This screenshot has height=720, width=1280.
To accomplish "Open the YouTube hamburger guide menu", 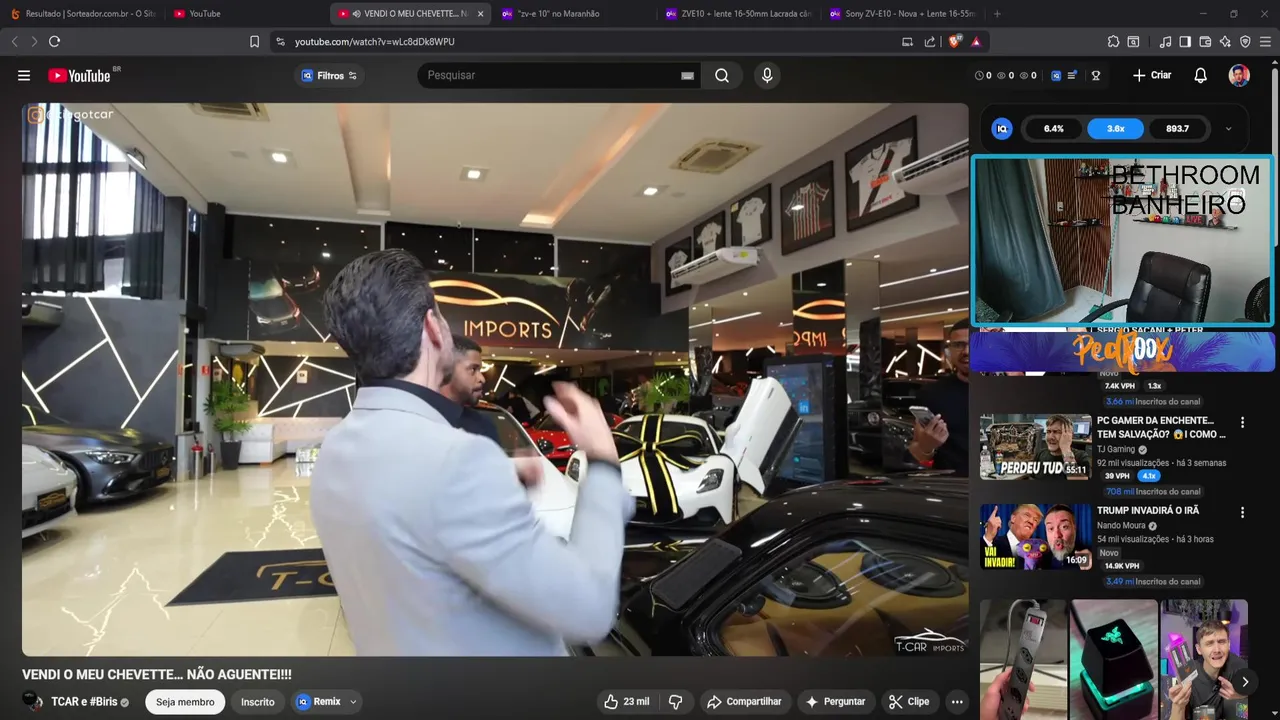I will (24, 75).
